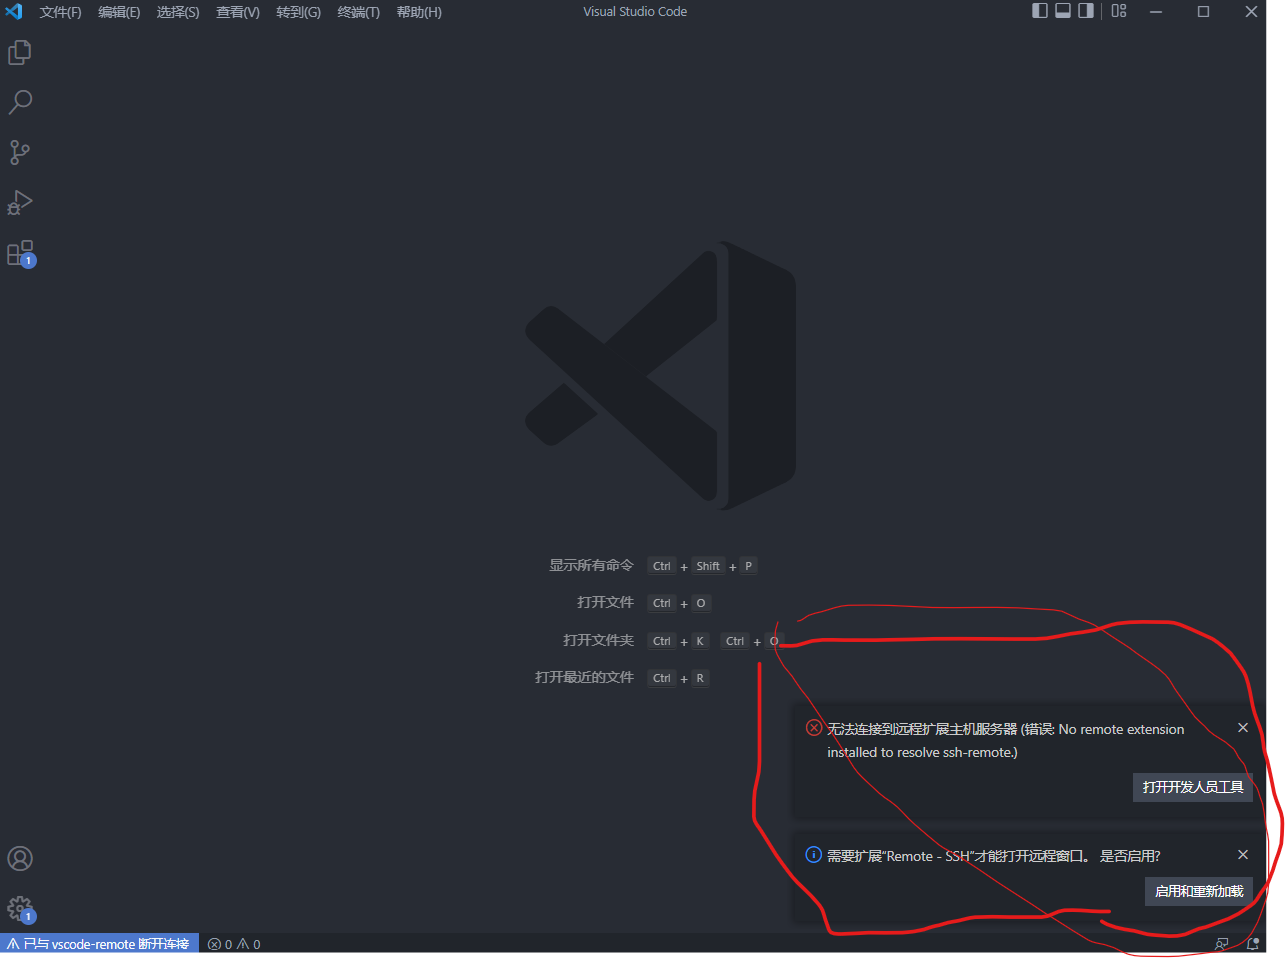Click the P key hint

pos(748,566)
